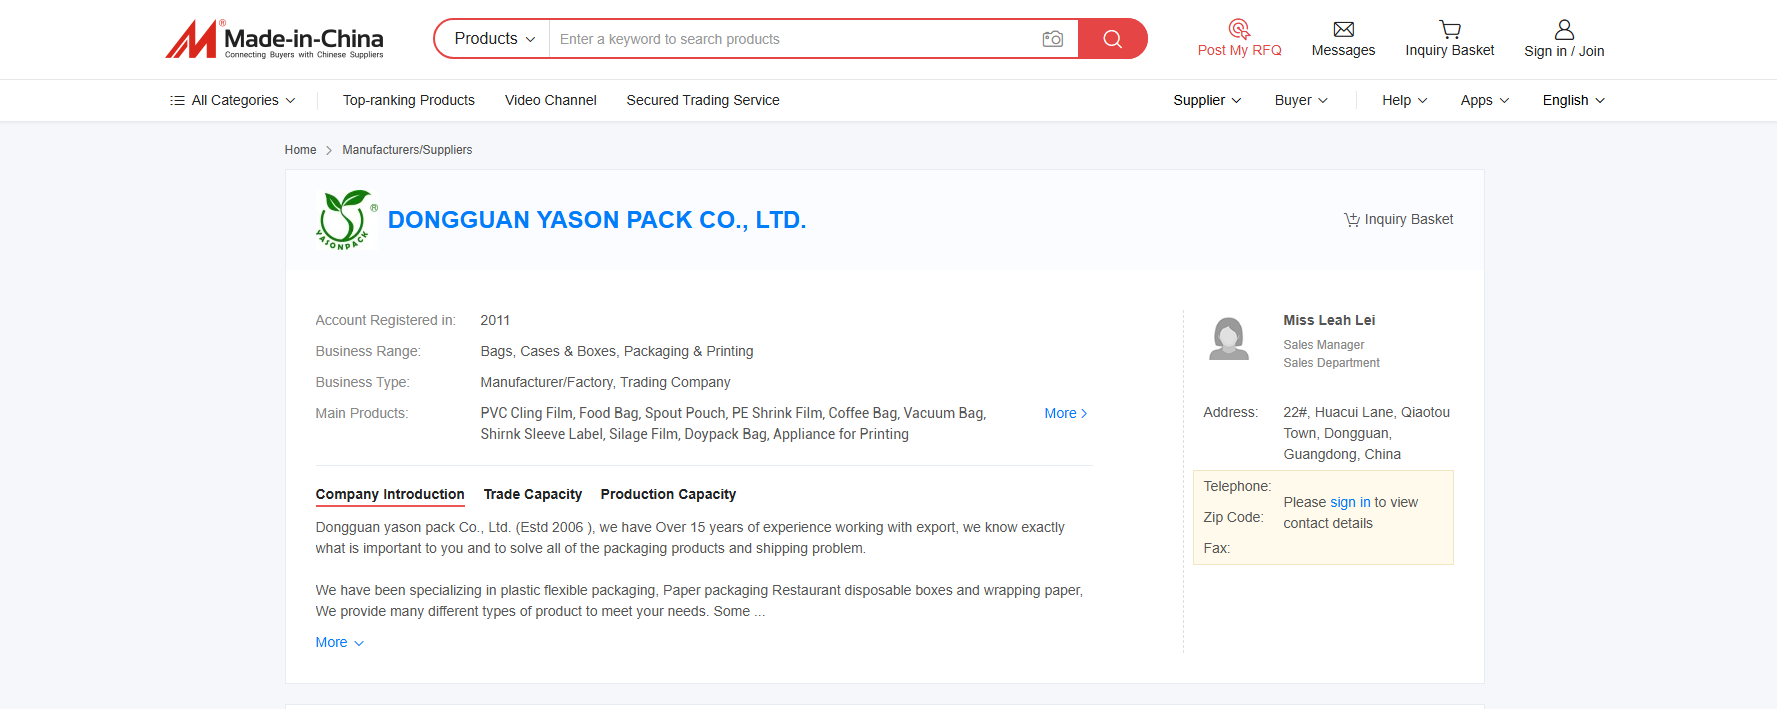Click the Made-in-China logo

[x=274, y=39]
